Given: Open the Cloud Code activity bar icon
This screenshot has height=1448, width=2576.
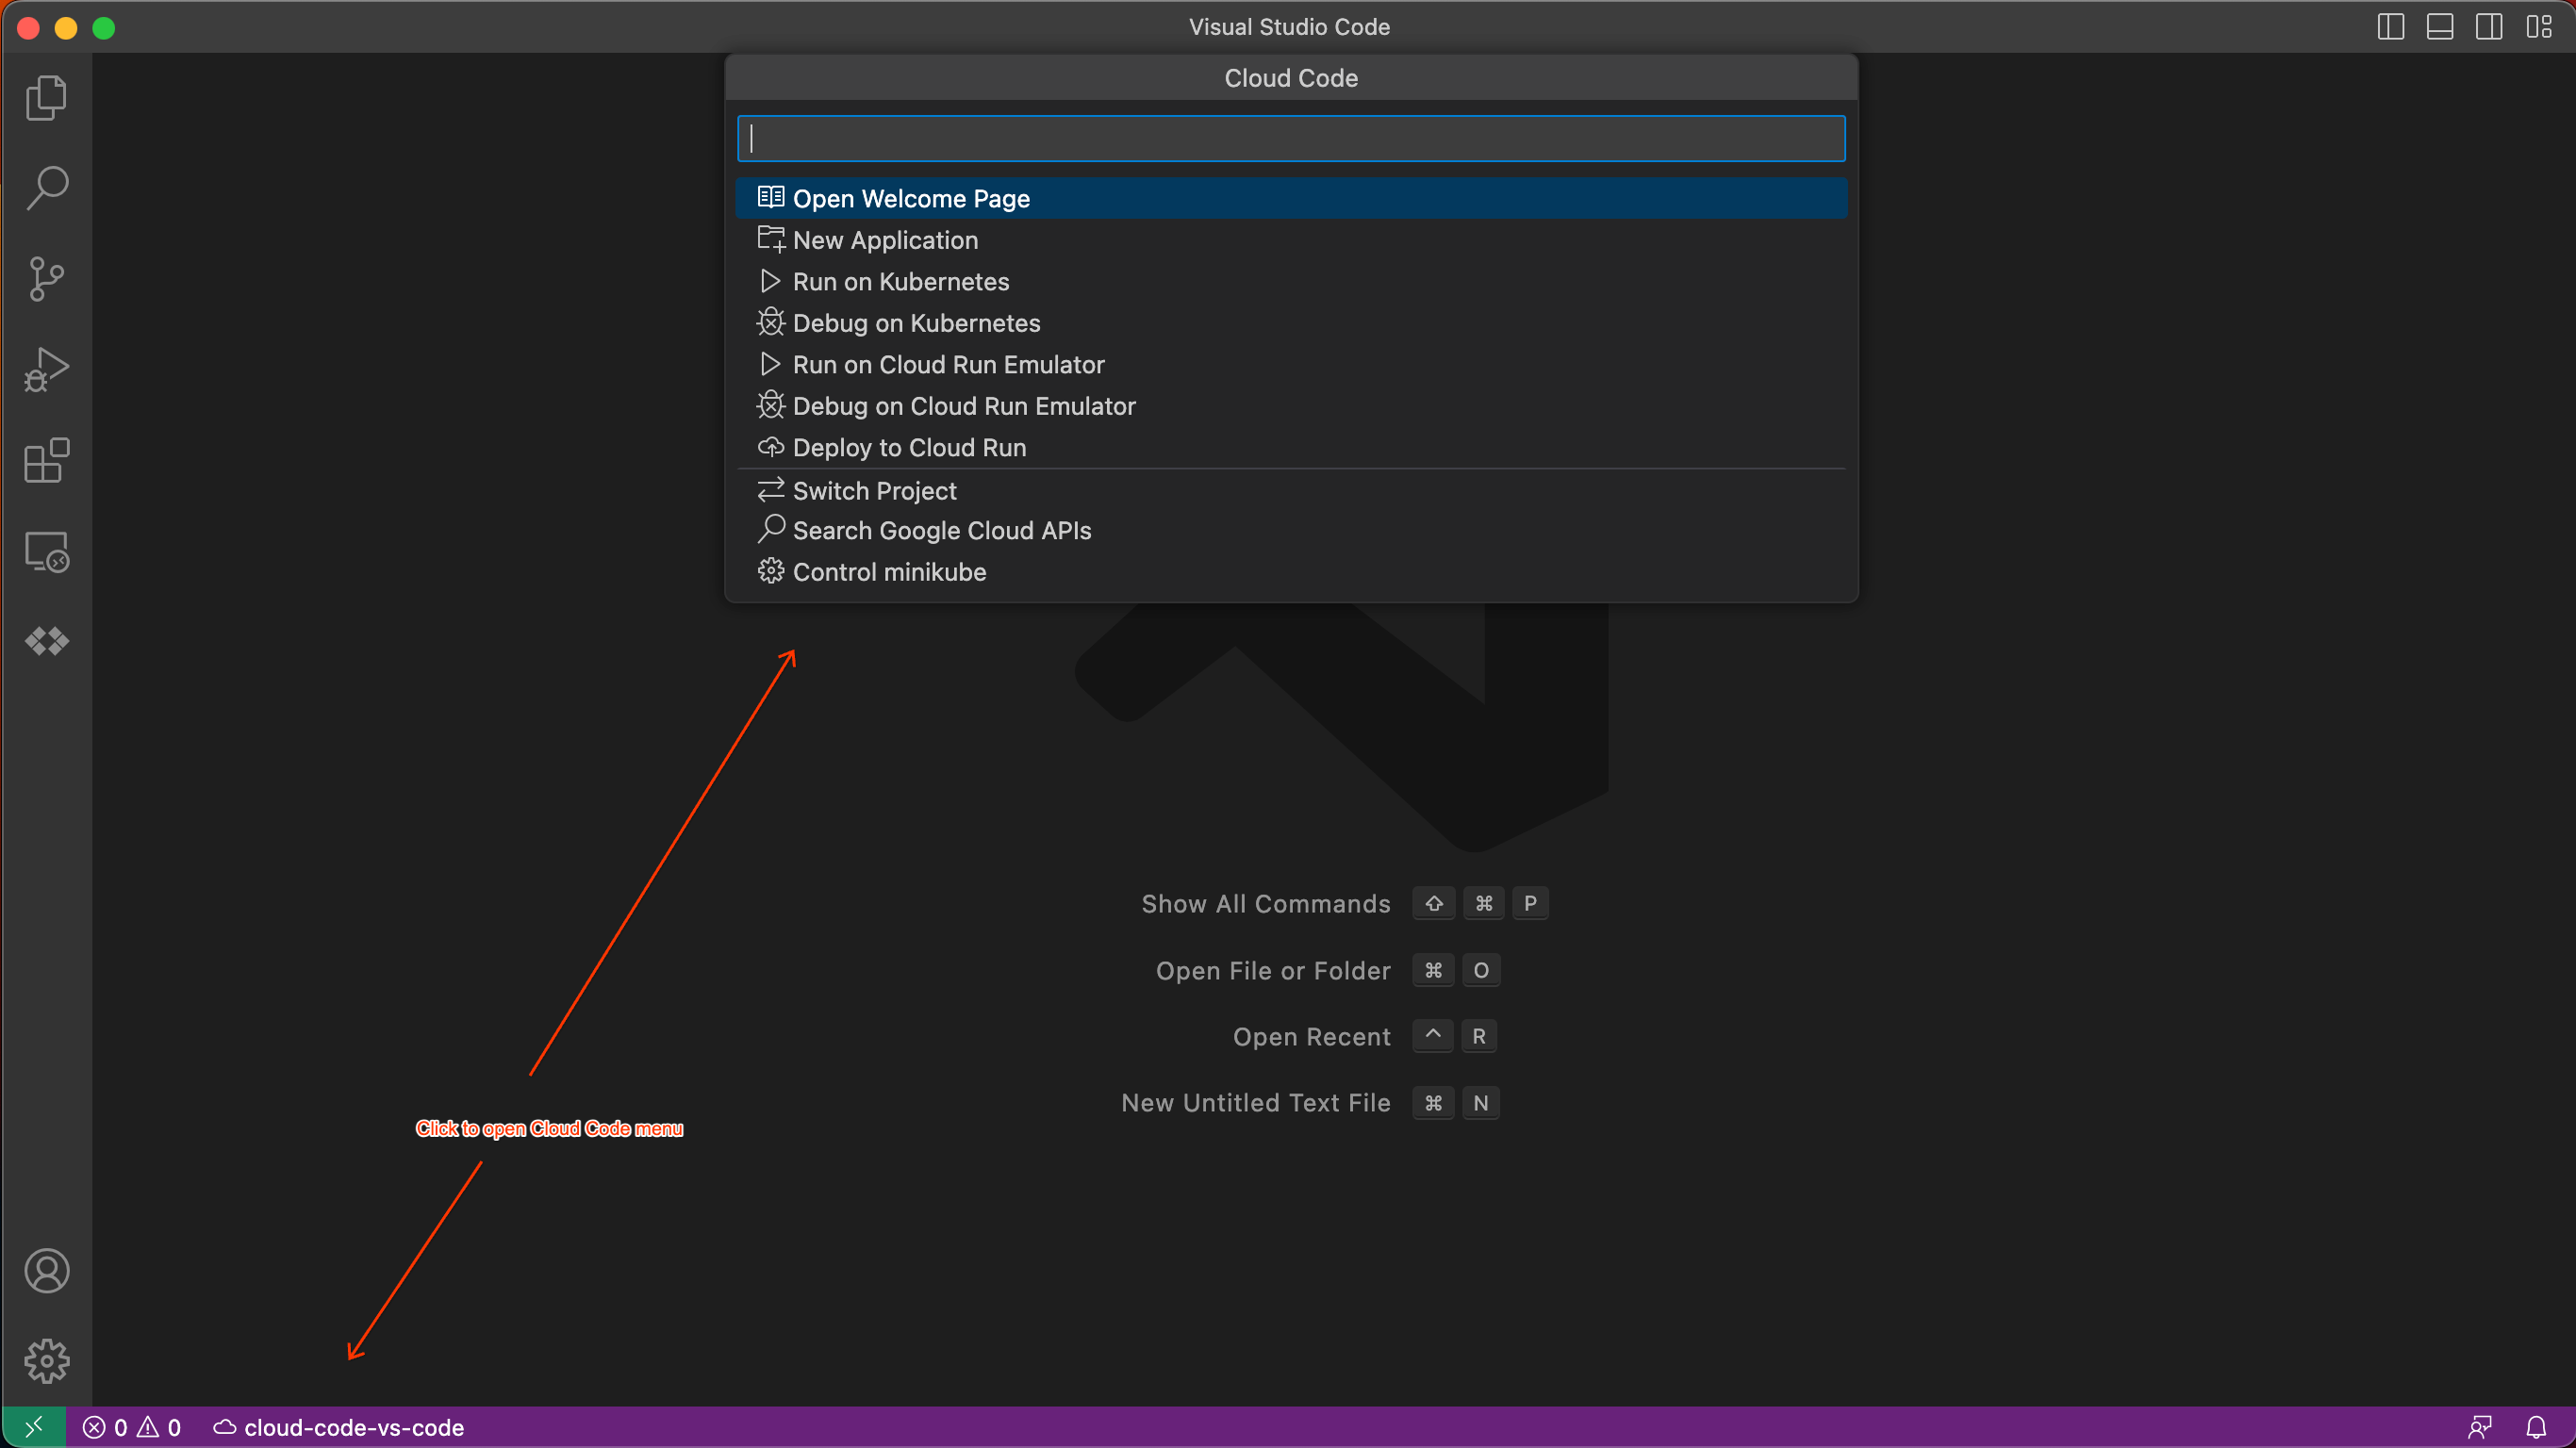Looking at the screenshot, I should point(46,641).
